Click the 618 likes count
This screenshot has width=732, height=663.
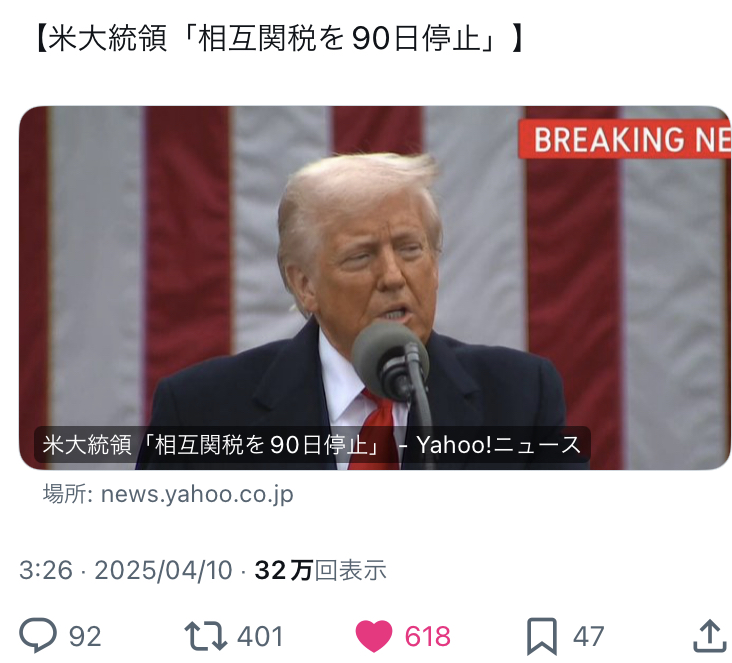click(427, 636)
